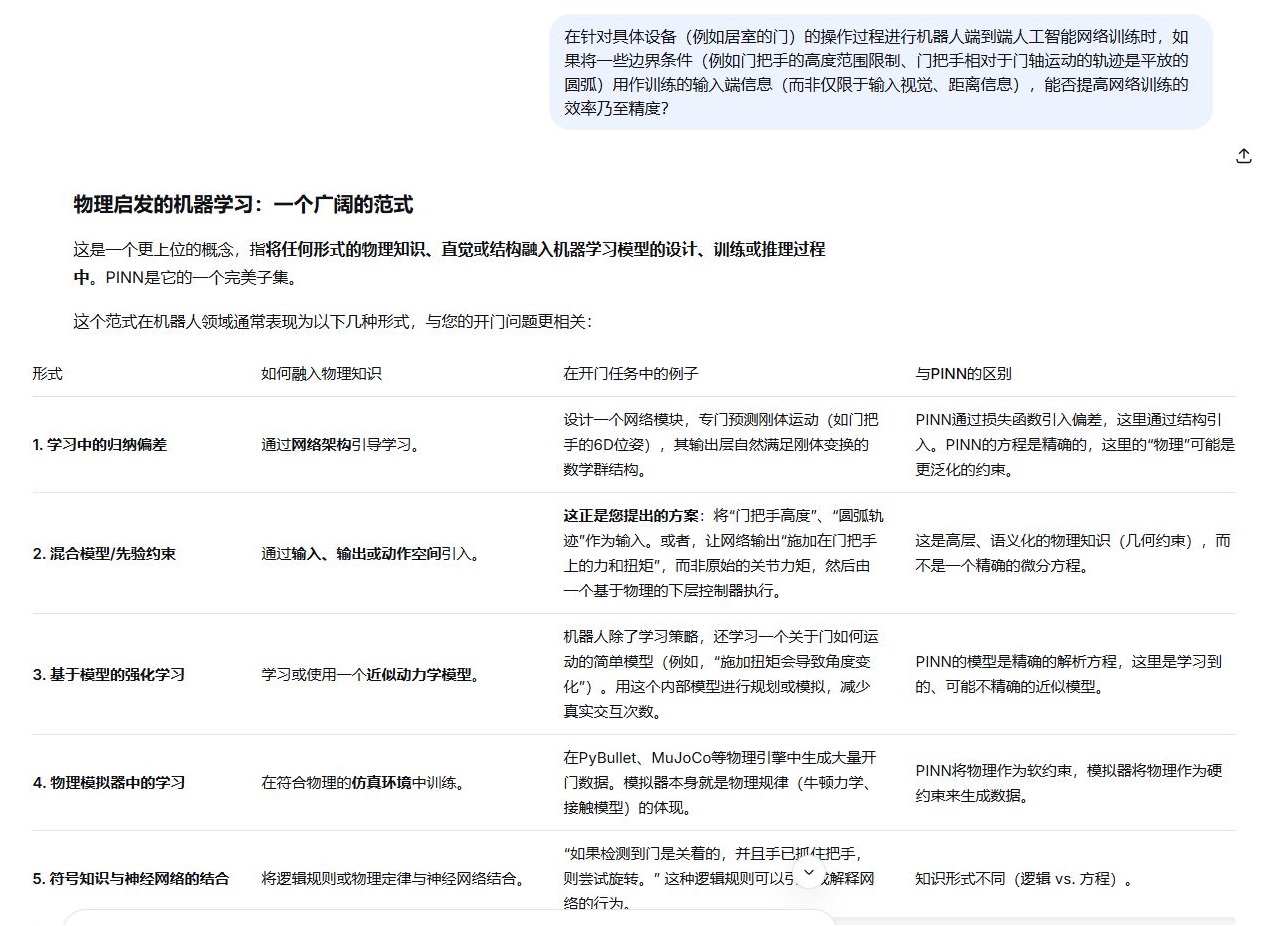Click difference cell starting "PINN通过损失函数引入偏差"
The image size is (1266, 926).
1075,444
